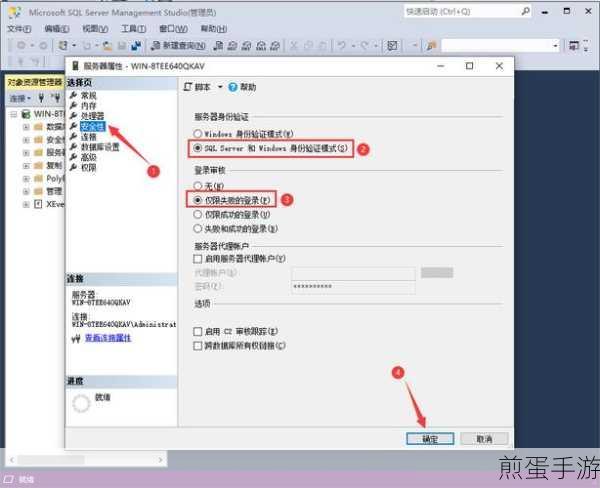Click the Copy icon in toolbar
The image size is (600, 488).
click(x=308, y=46)
